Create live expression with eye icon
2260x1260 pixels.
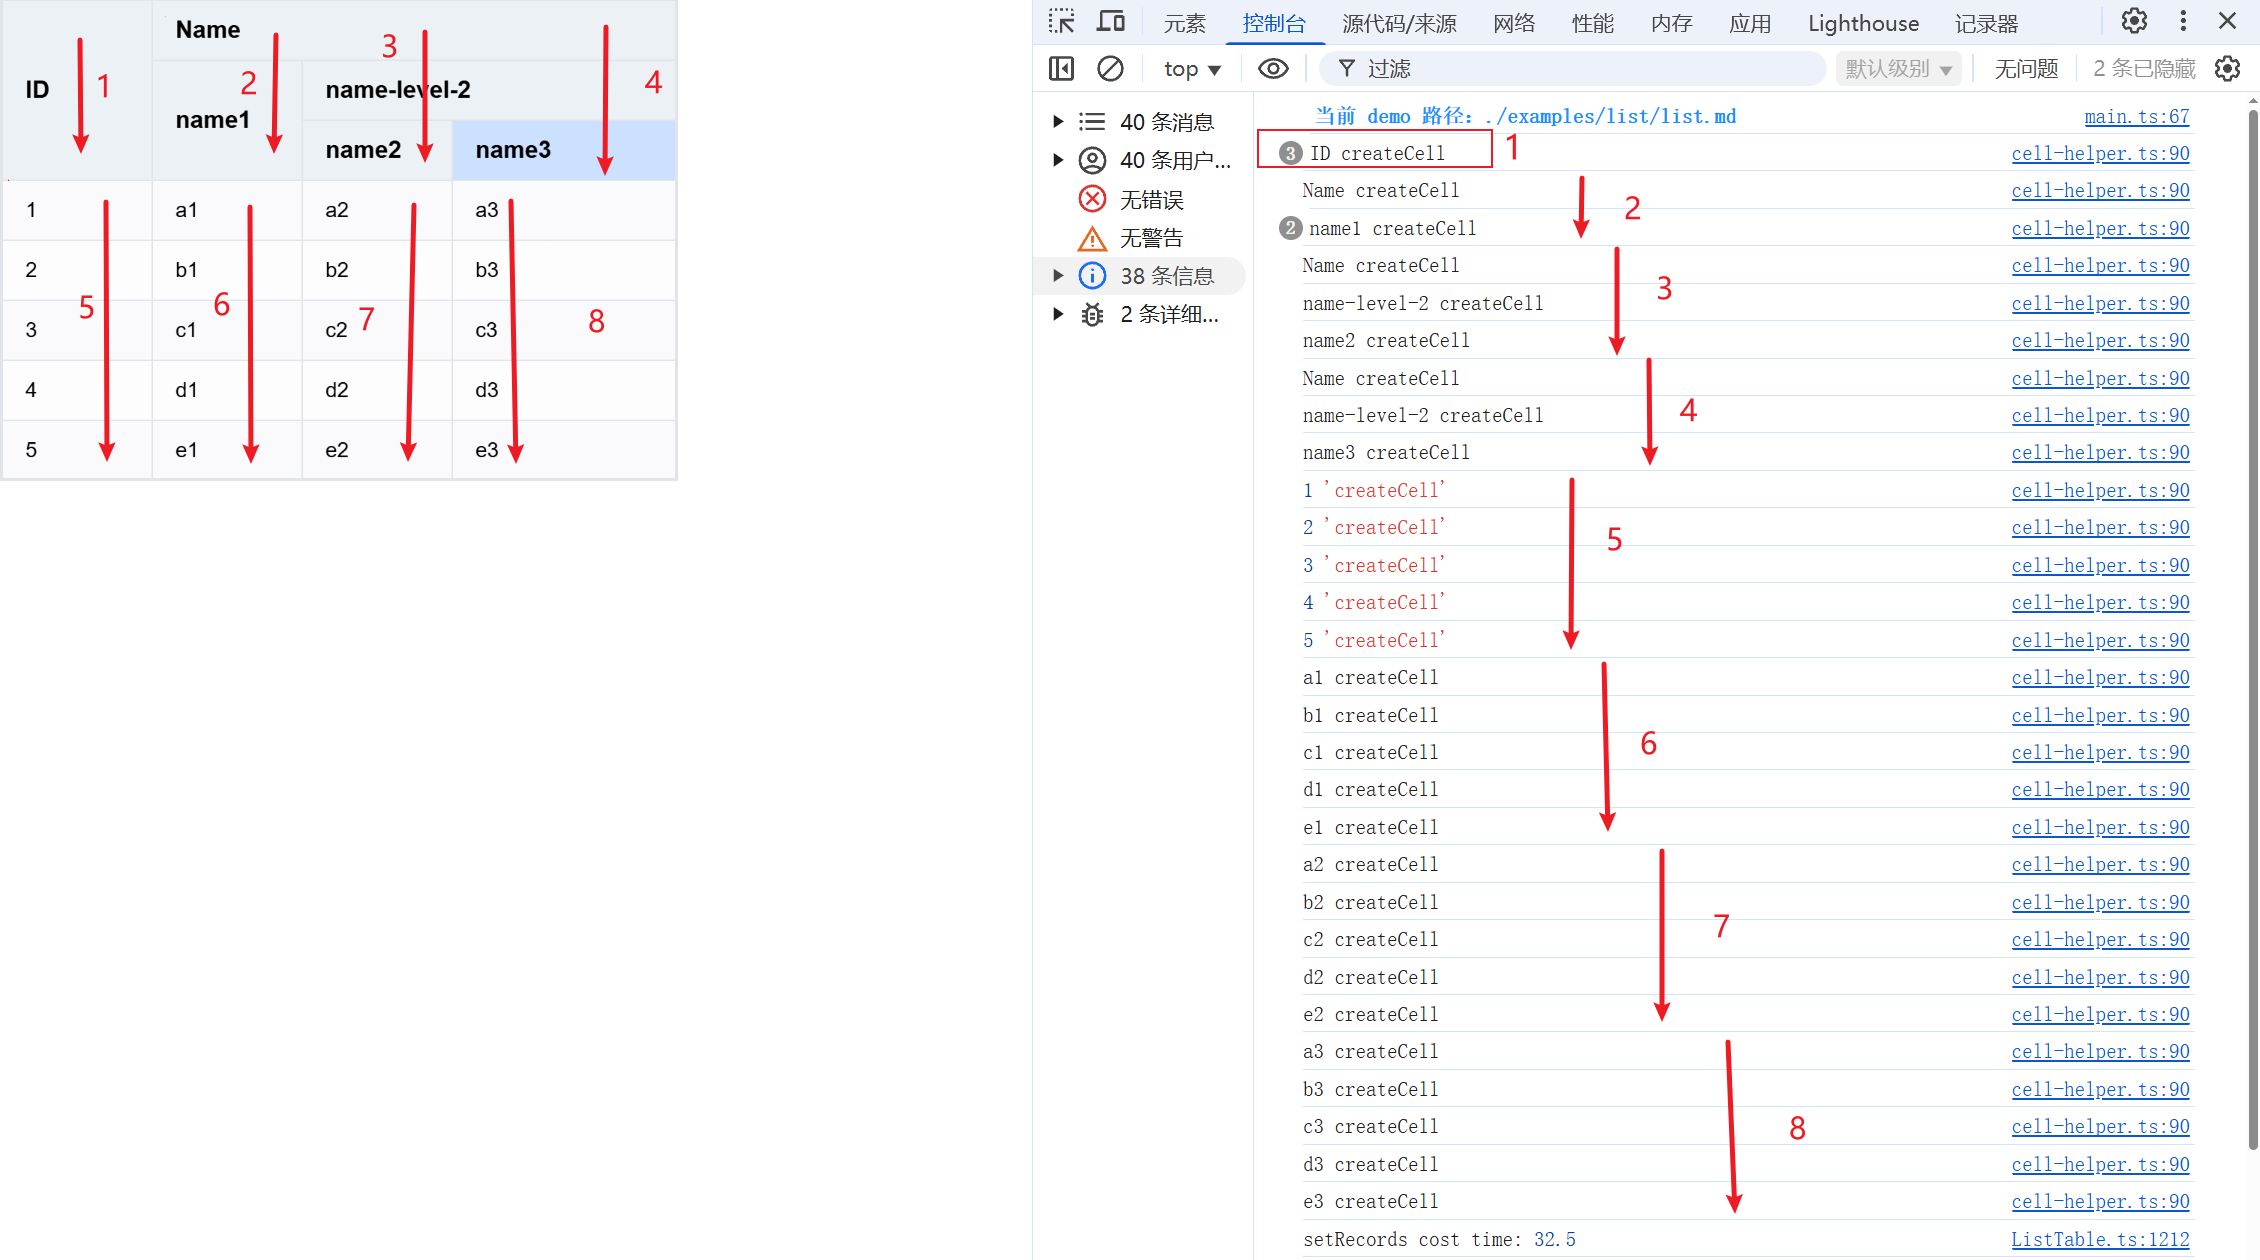[x=1272, y=68]
